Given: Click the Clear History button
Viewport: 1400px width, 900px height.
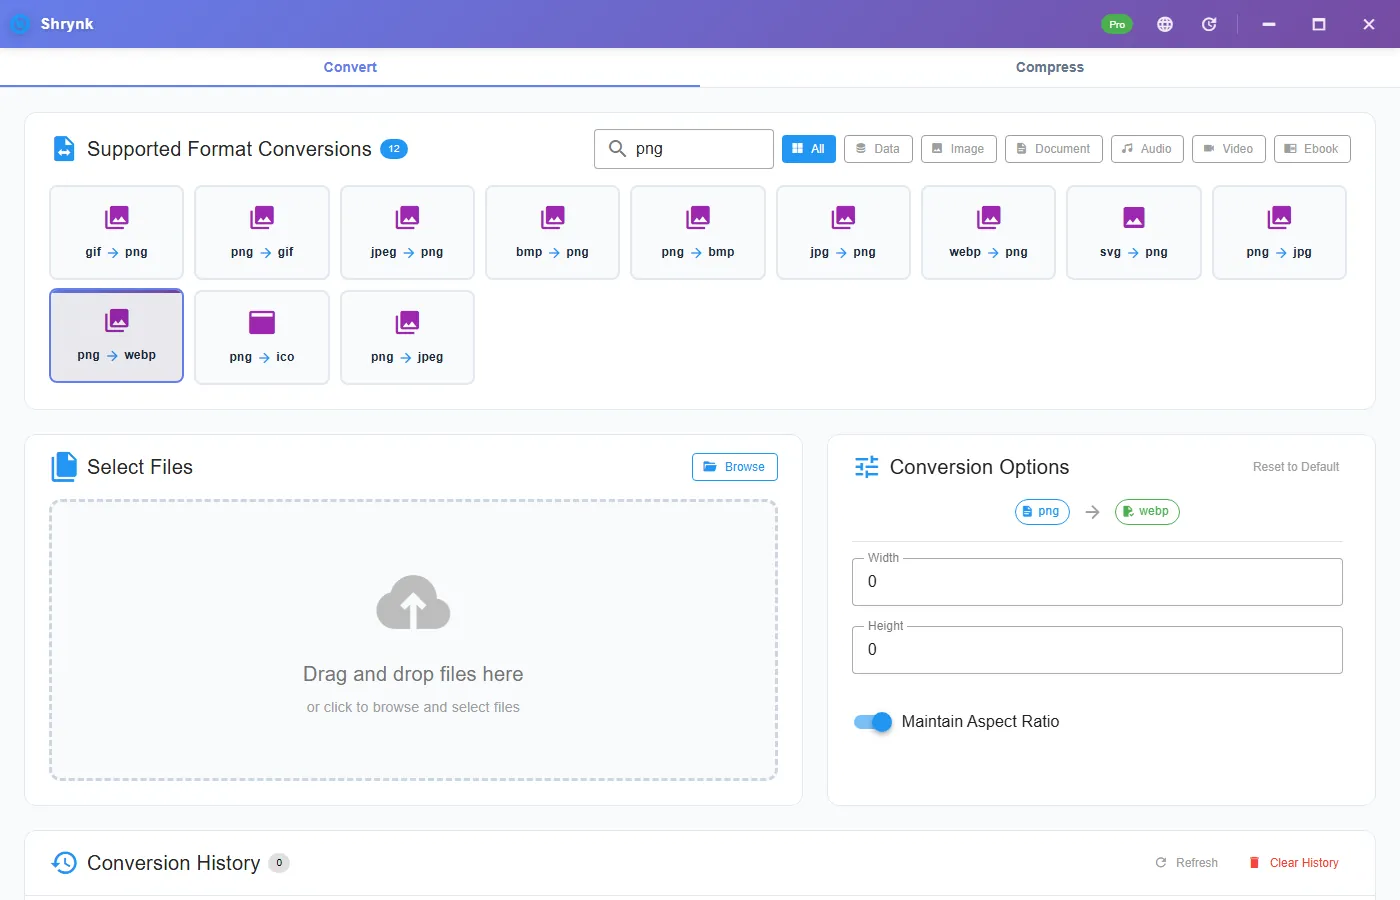Looking at the screenshot, I should tap(1294, 863).
